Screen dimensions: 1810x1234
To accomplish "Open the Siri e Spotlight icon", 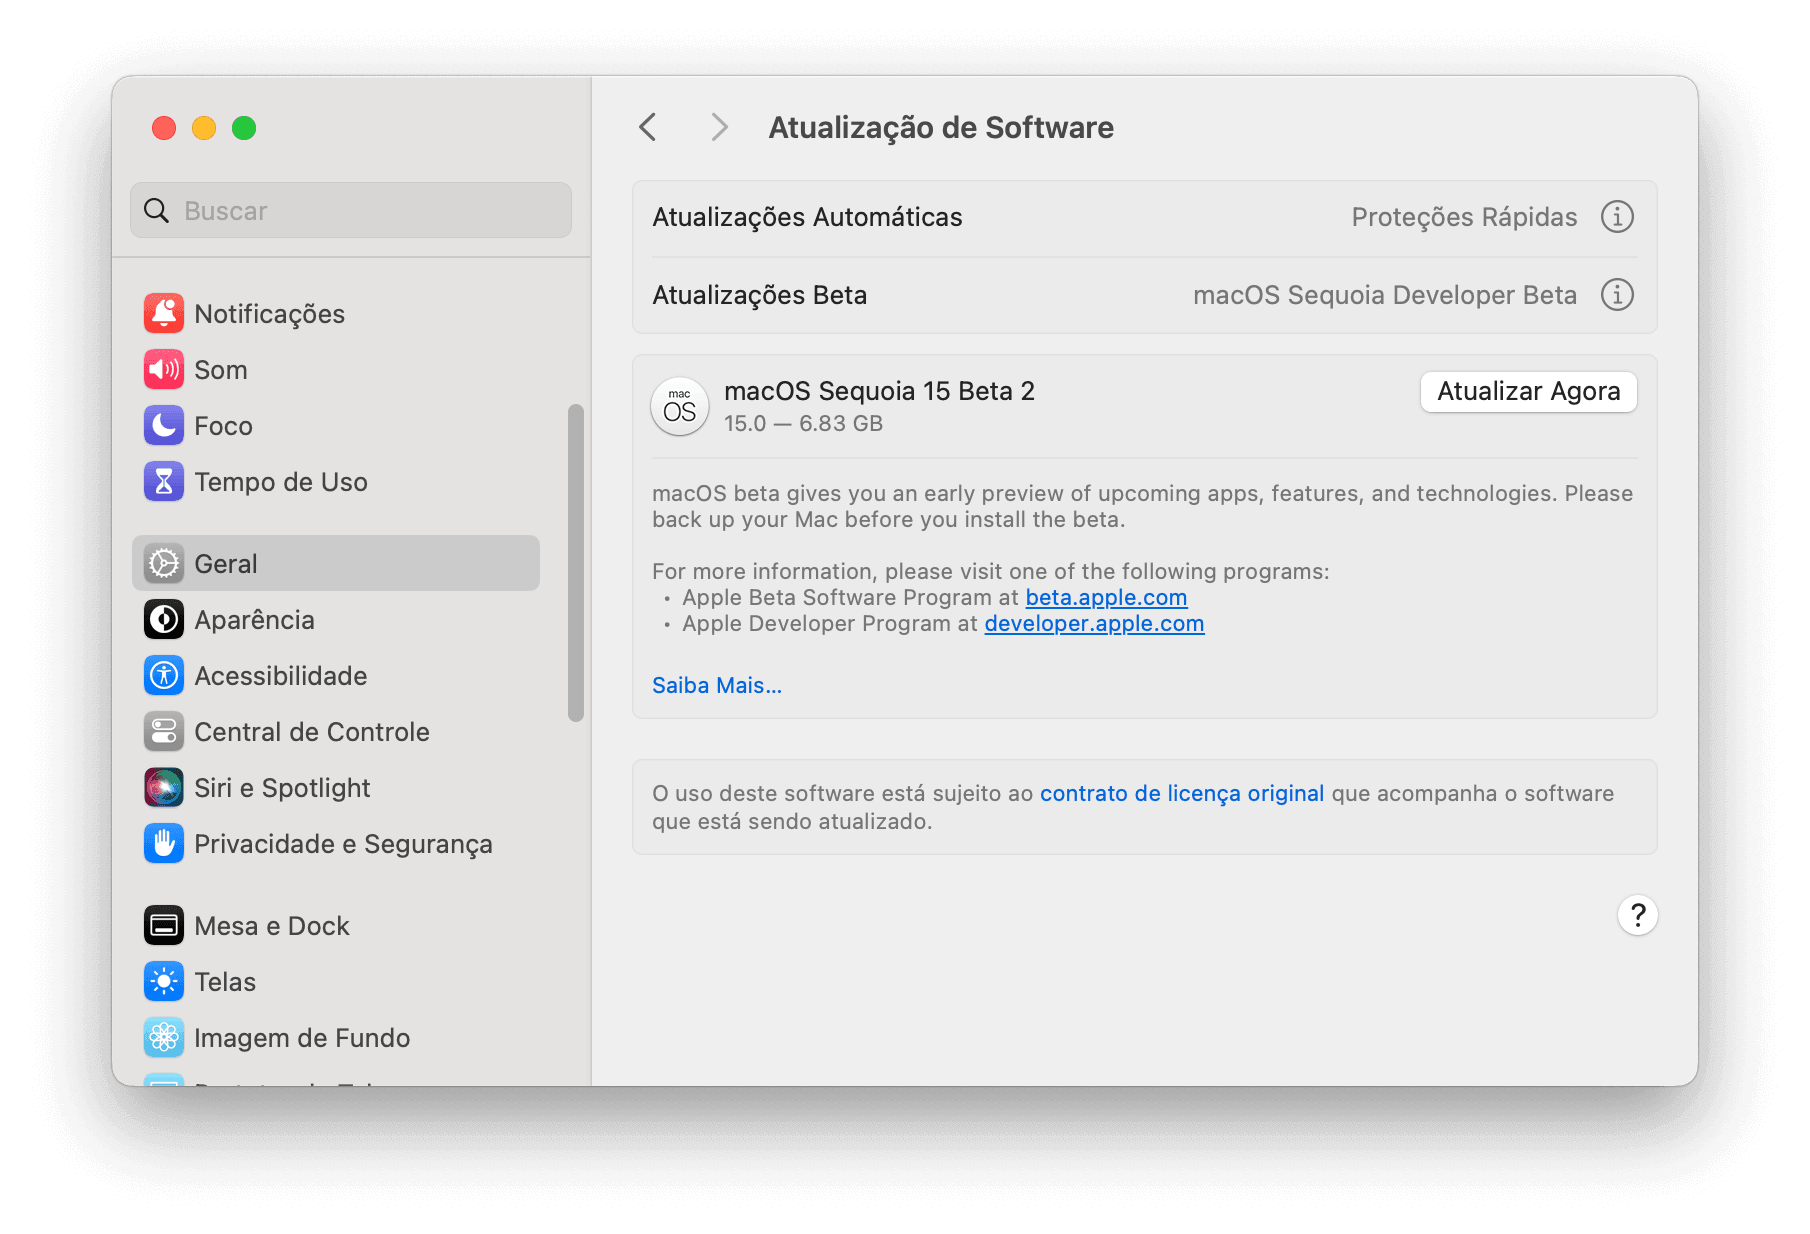I will tap(164, 788).
